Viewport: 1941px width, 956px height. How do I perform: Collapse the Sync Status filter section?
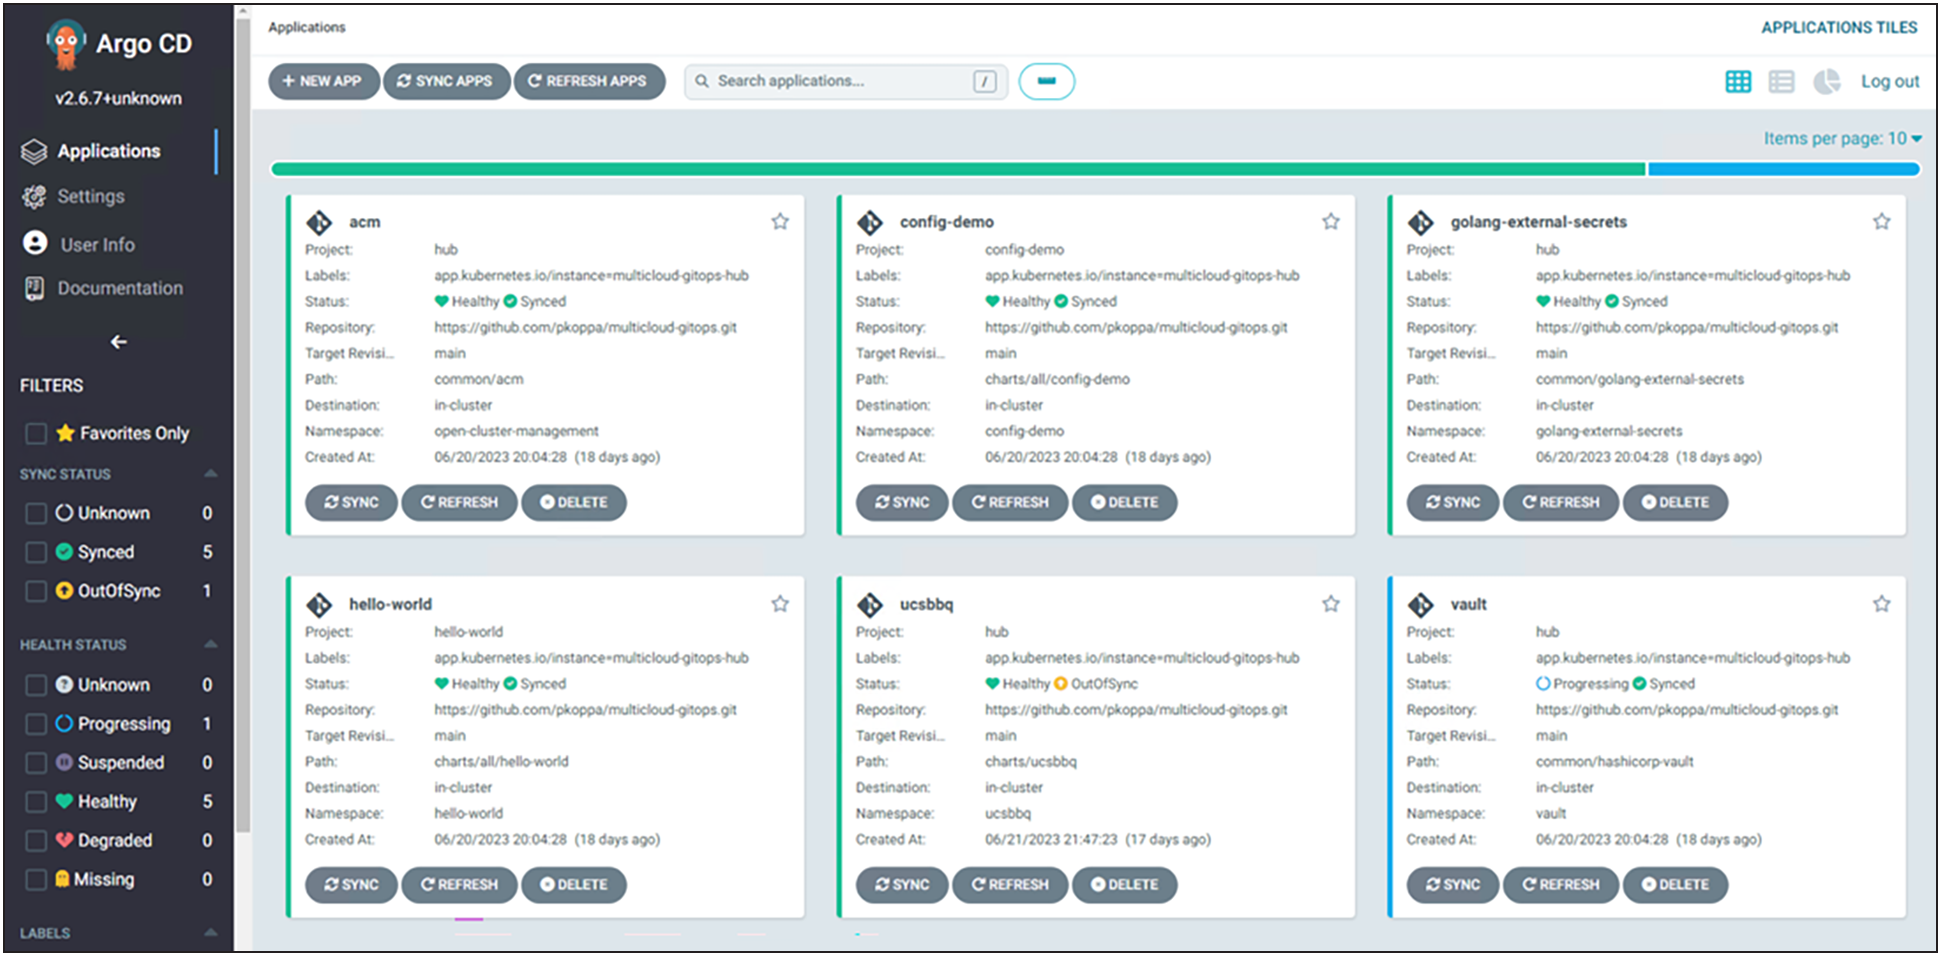[211, 474]
